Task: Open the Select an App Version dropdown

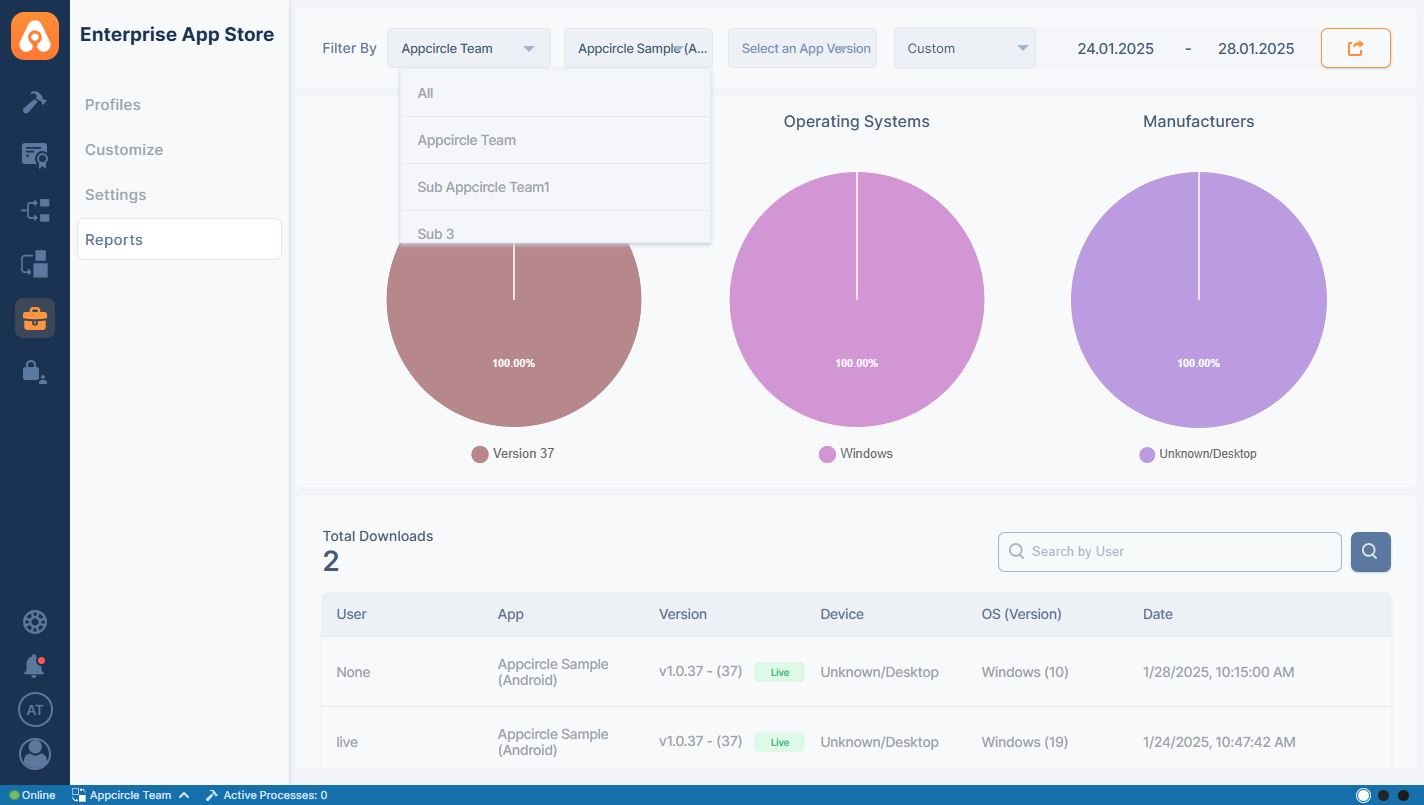Action: (x=802, y=48)
